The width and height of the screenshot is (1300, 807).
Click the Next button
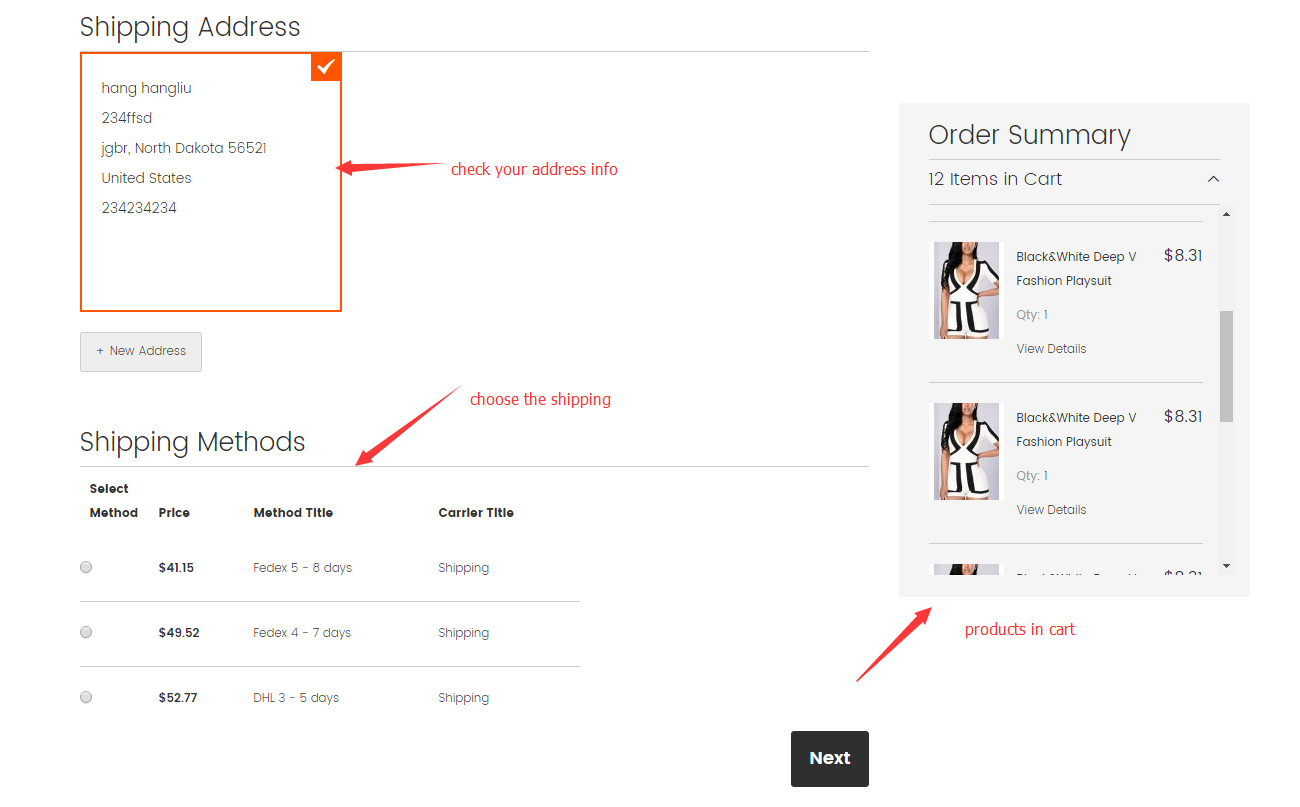coord(830,758)
